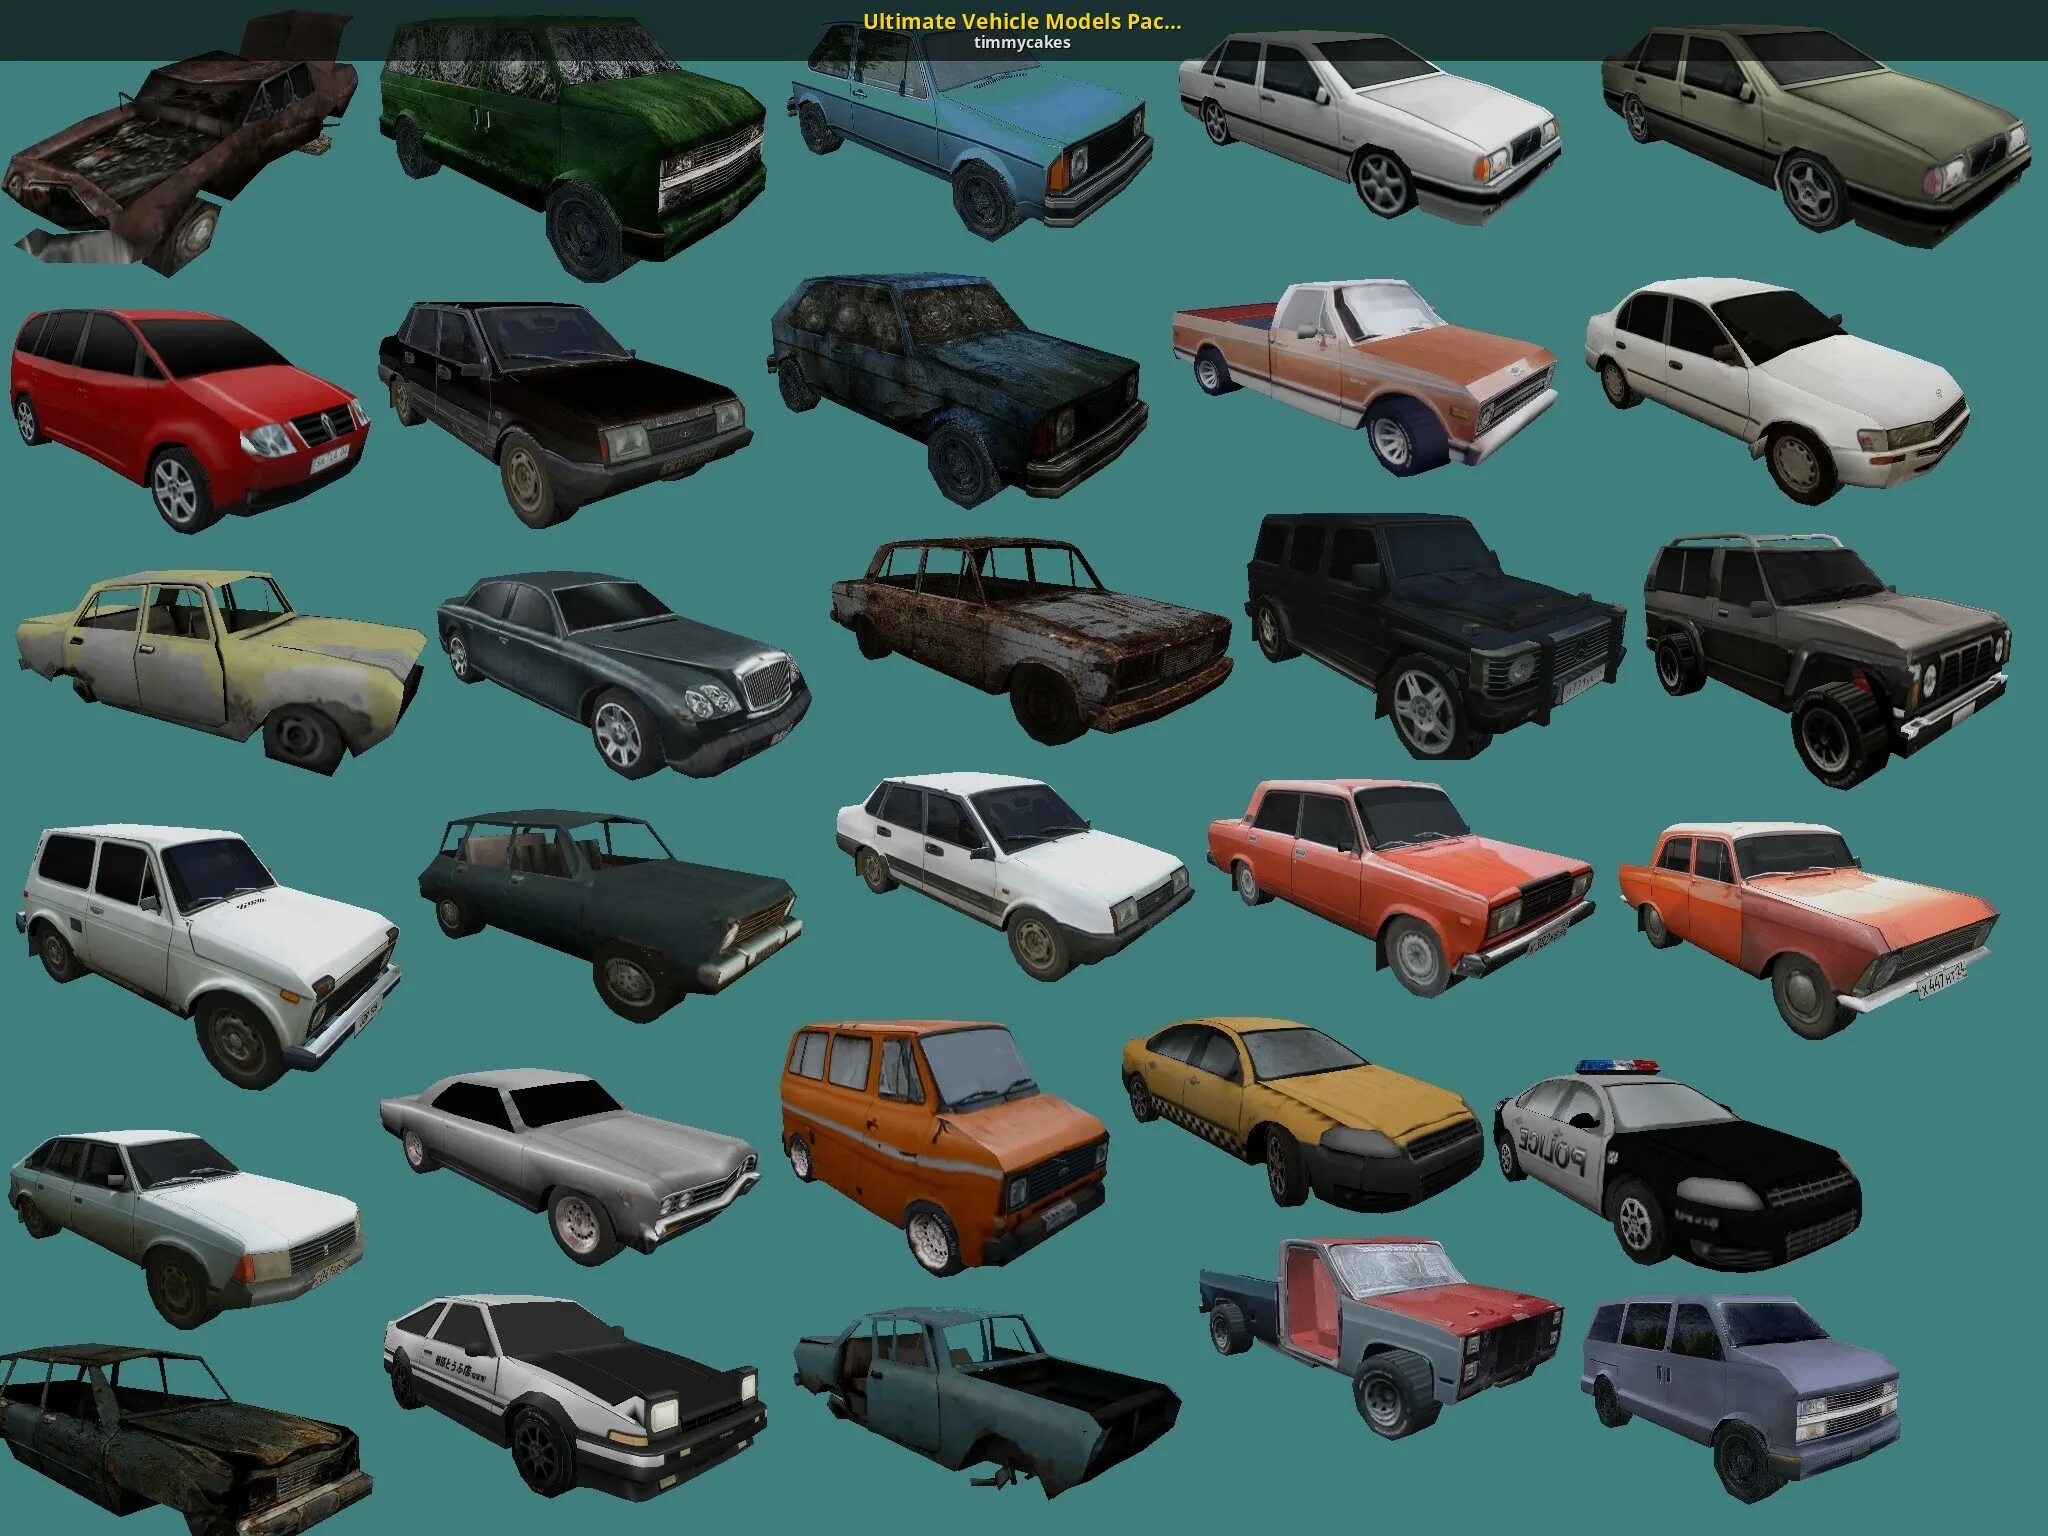Screen dimensions: 2048x1536
Task: Click the green mossy van
Action: (570, 140)
